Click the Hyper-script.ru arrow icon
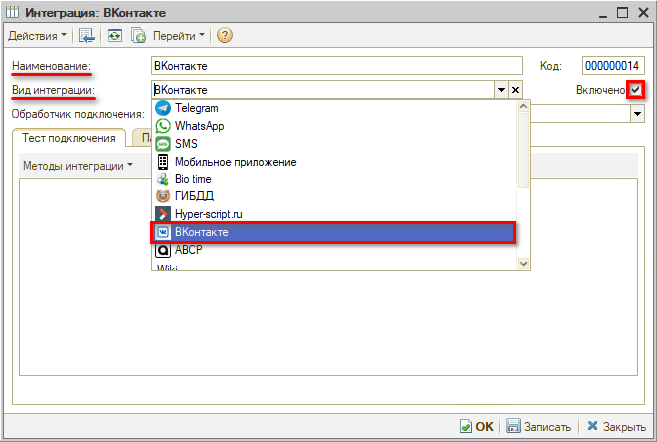Viewport: 657px width, 442px height. pyautogui.click(x=163, y=214)
